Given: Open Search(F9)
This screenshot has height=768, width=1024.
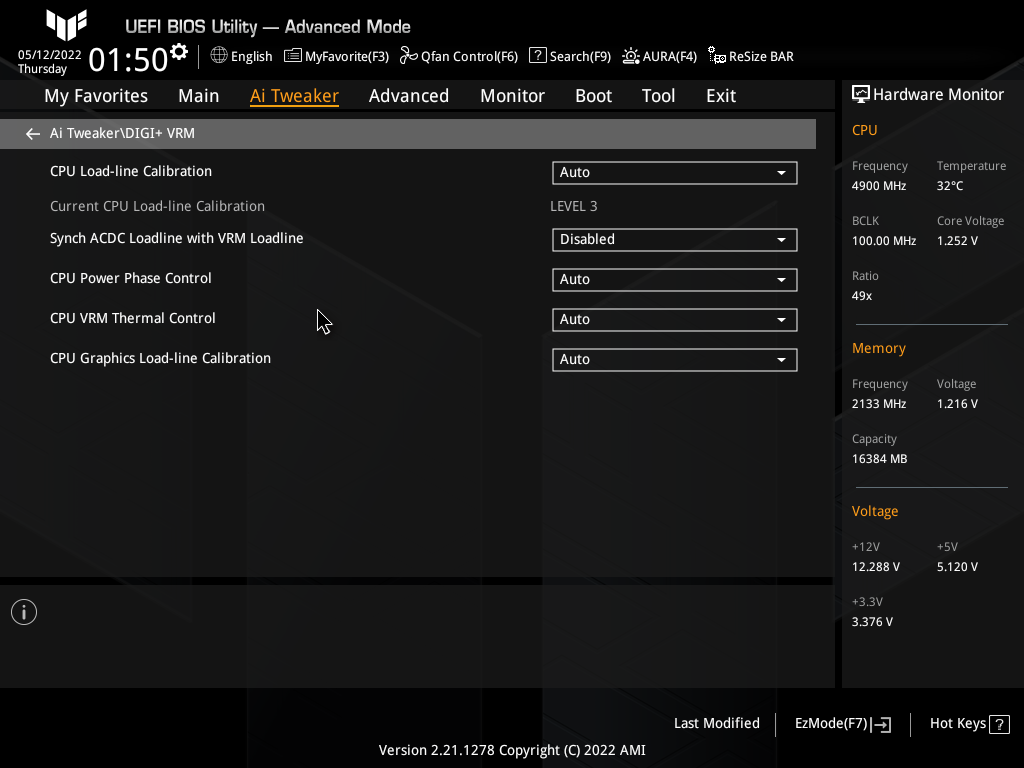Looking at the screenshot, I should tap(569, 56).
